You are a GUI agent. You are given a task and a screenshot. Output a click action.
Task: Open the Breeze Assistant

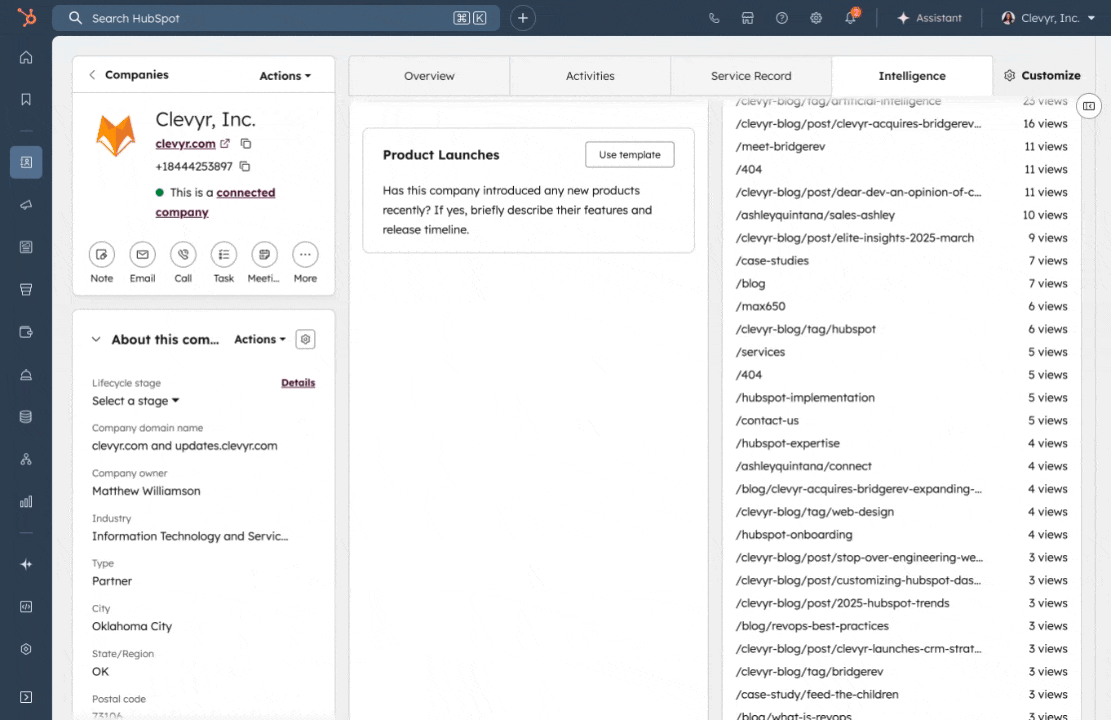pos(930,18)
